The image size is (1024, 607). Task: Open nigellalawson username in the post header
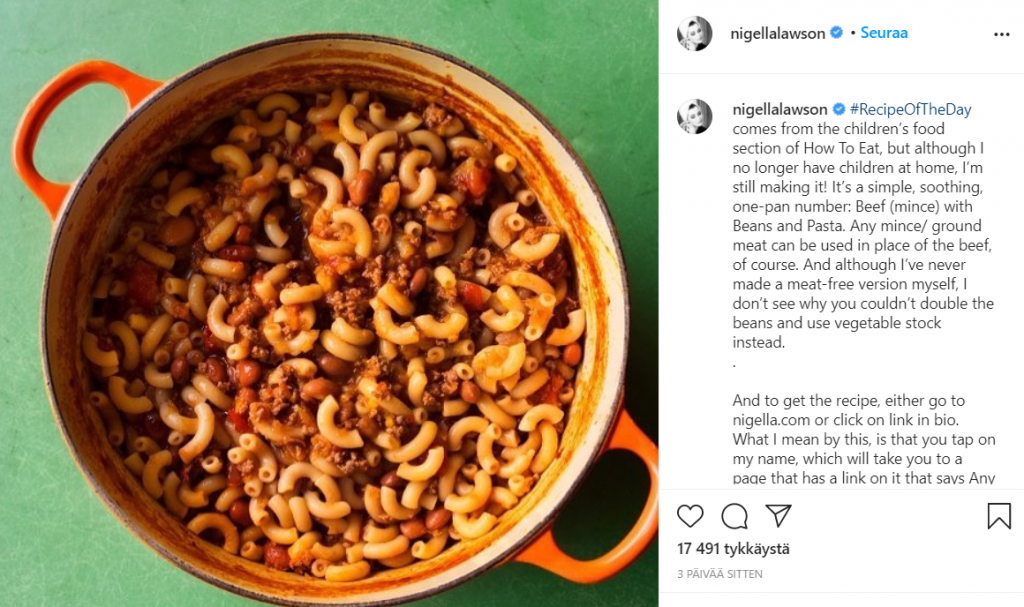pos(777,33)
